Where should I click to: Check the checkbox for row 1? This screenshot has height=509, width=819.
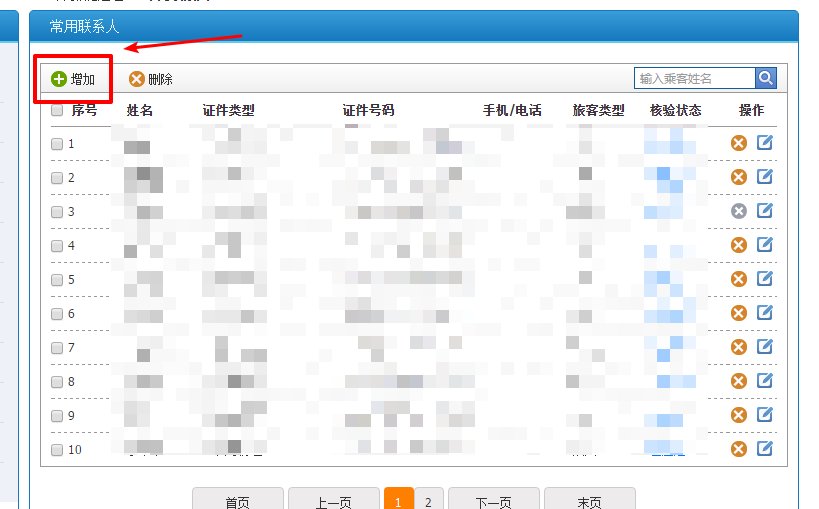[x=57, y=144]
